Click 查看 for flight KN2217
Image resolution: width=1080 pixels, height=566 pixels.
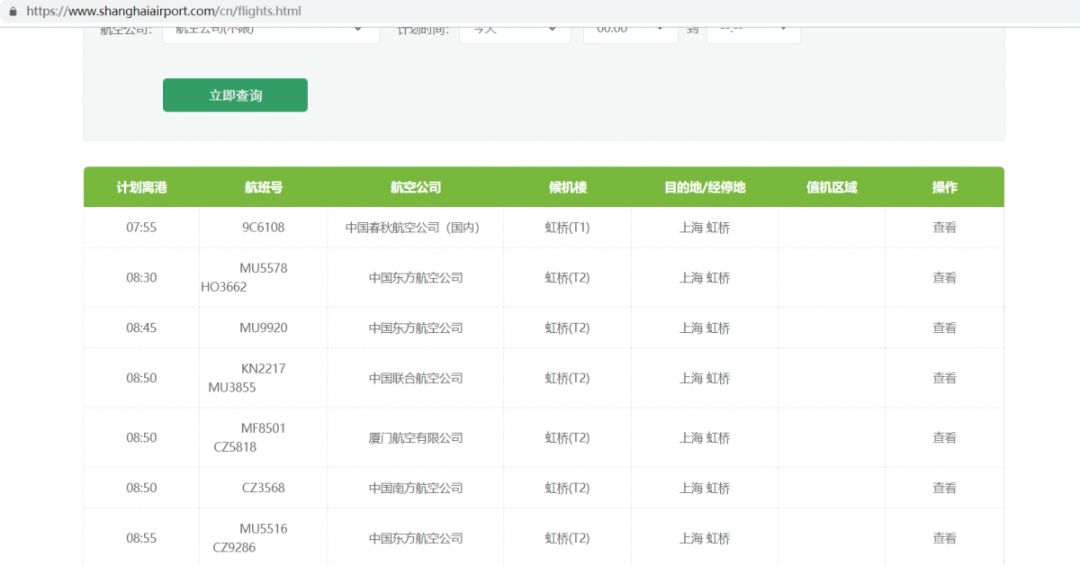pyautogui.click(x=944, y=378)
